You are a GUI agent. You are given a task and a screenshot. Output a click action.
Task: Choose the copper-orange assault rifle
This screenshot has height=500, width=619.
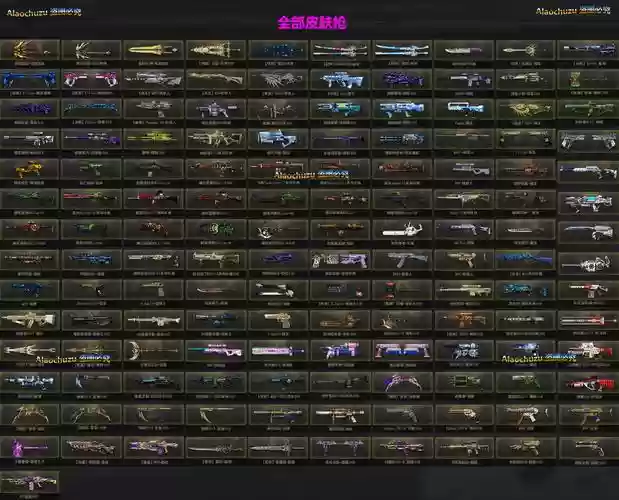(463, 320)
